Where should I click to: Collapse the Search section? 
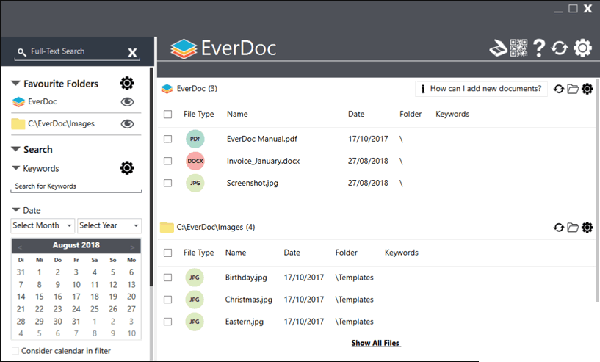tap(15, 149)
